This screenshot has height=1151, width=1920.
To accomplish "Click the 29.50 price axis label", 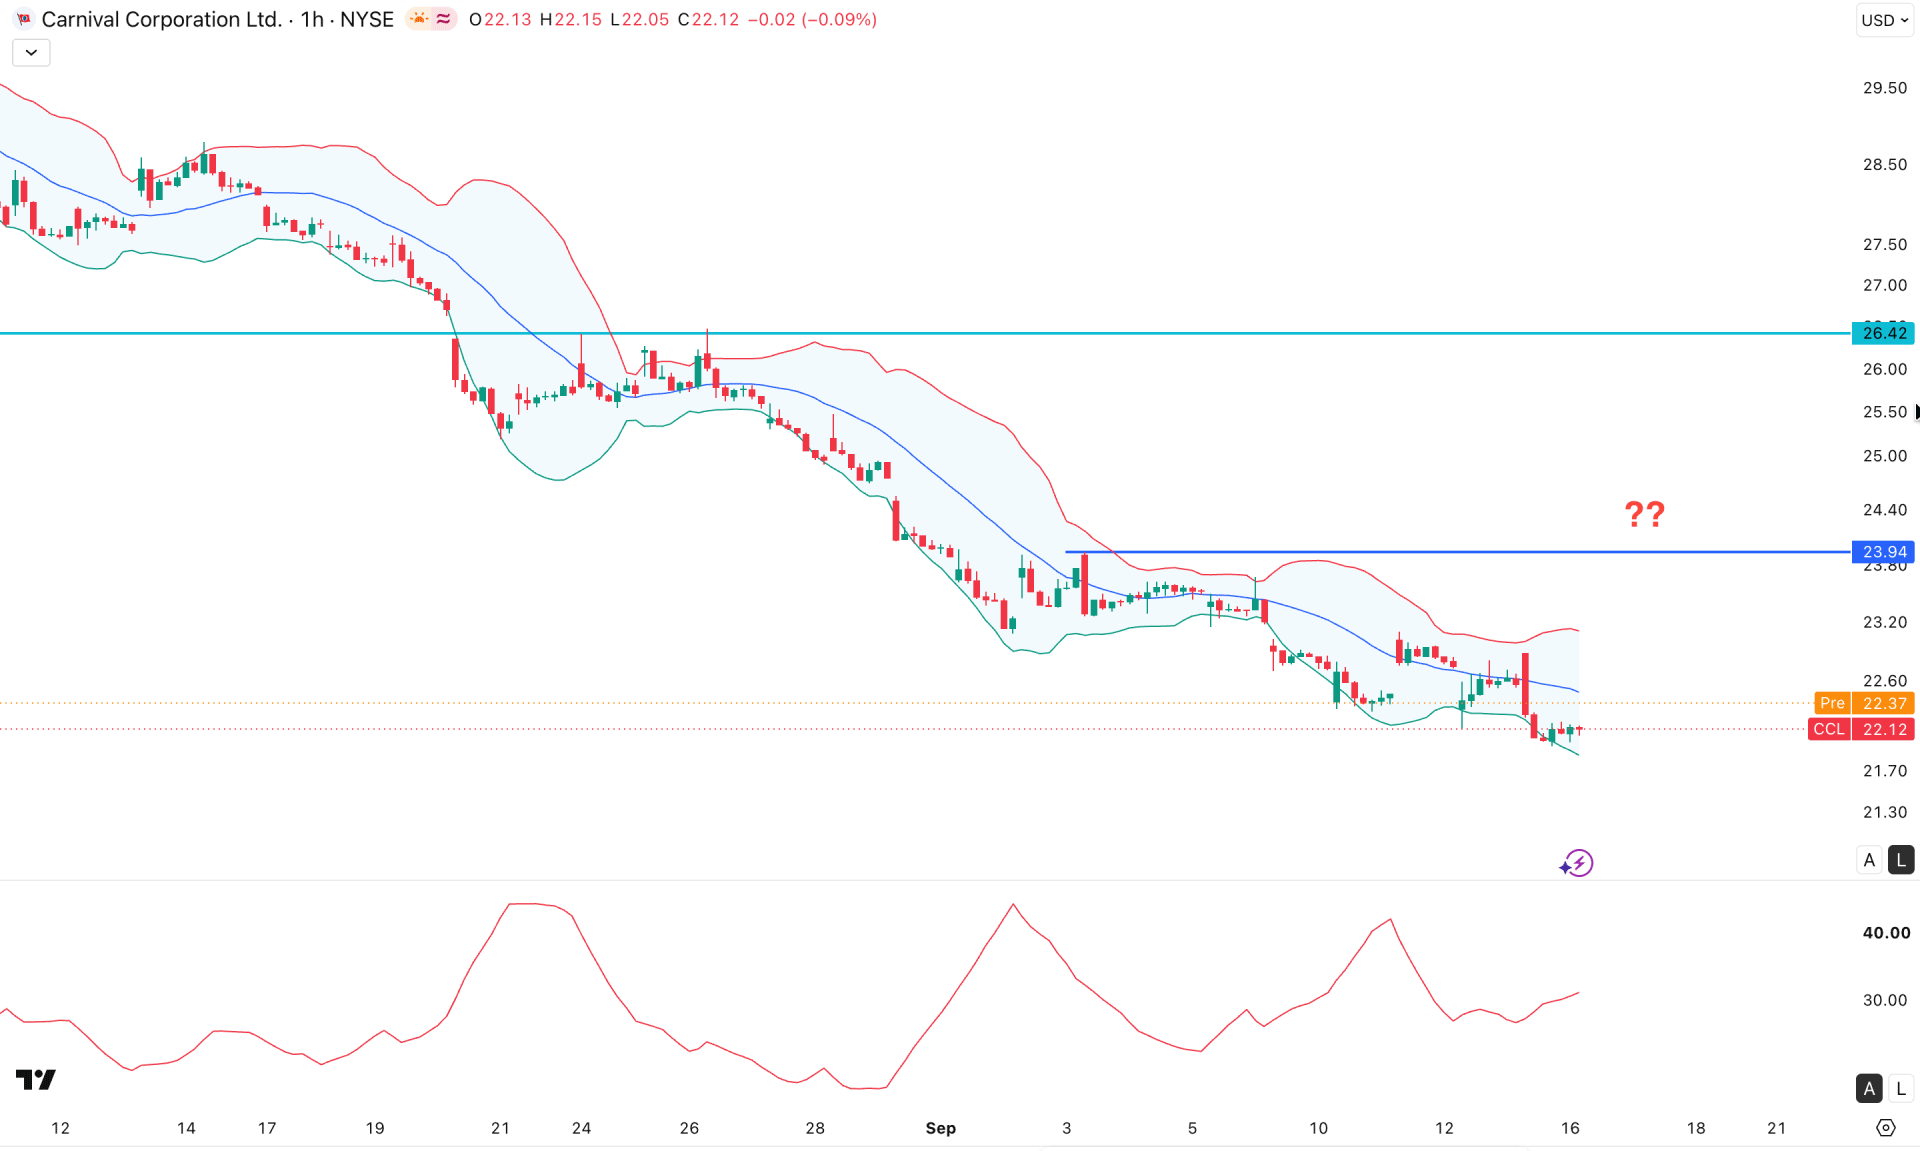I will [1885, 88].
